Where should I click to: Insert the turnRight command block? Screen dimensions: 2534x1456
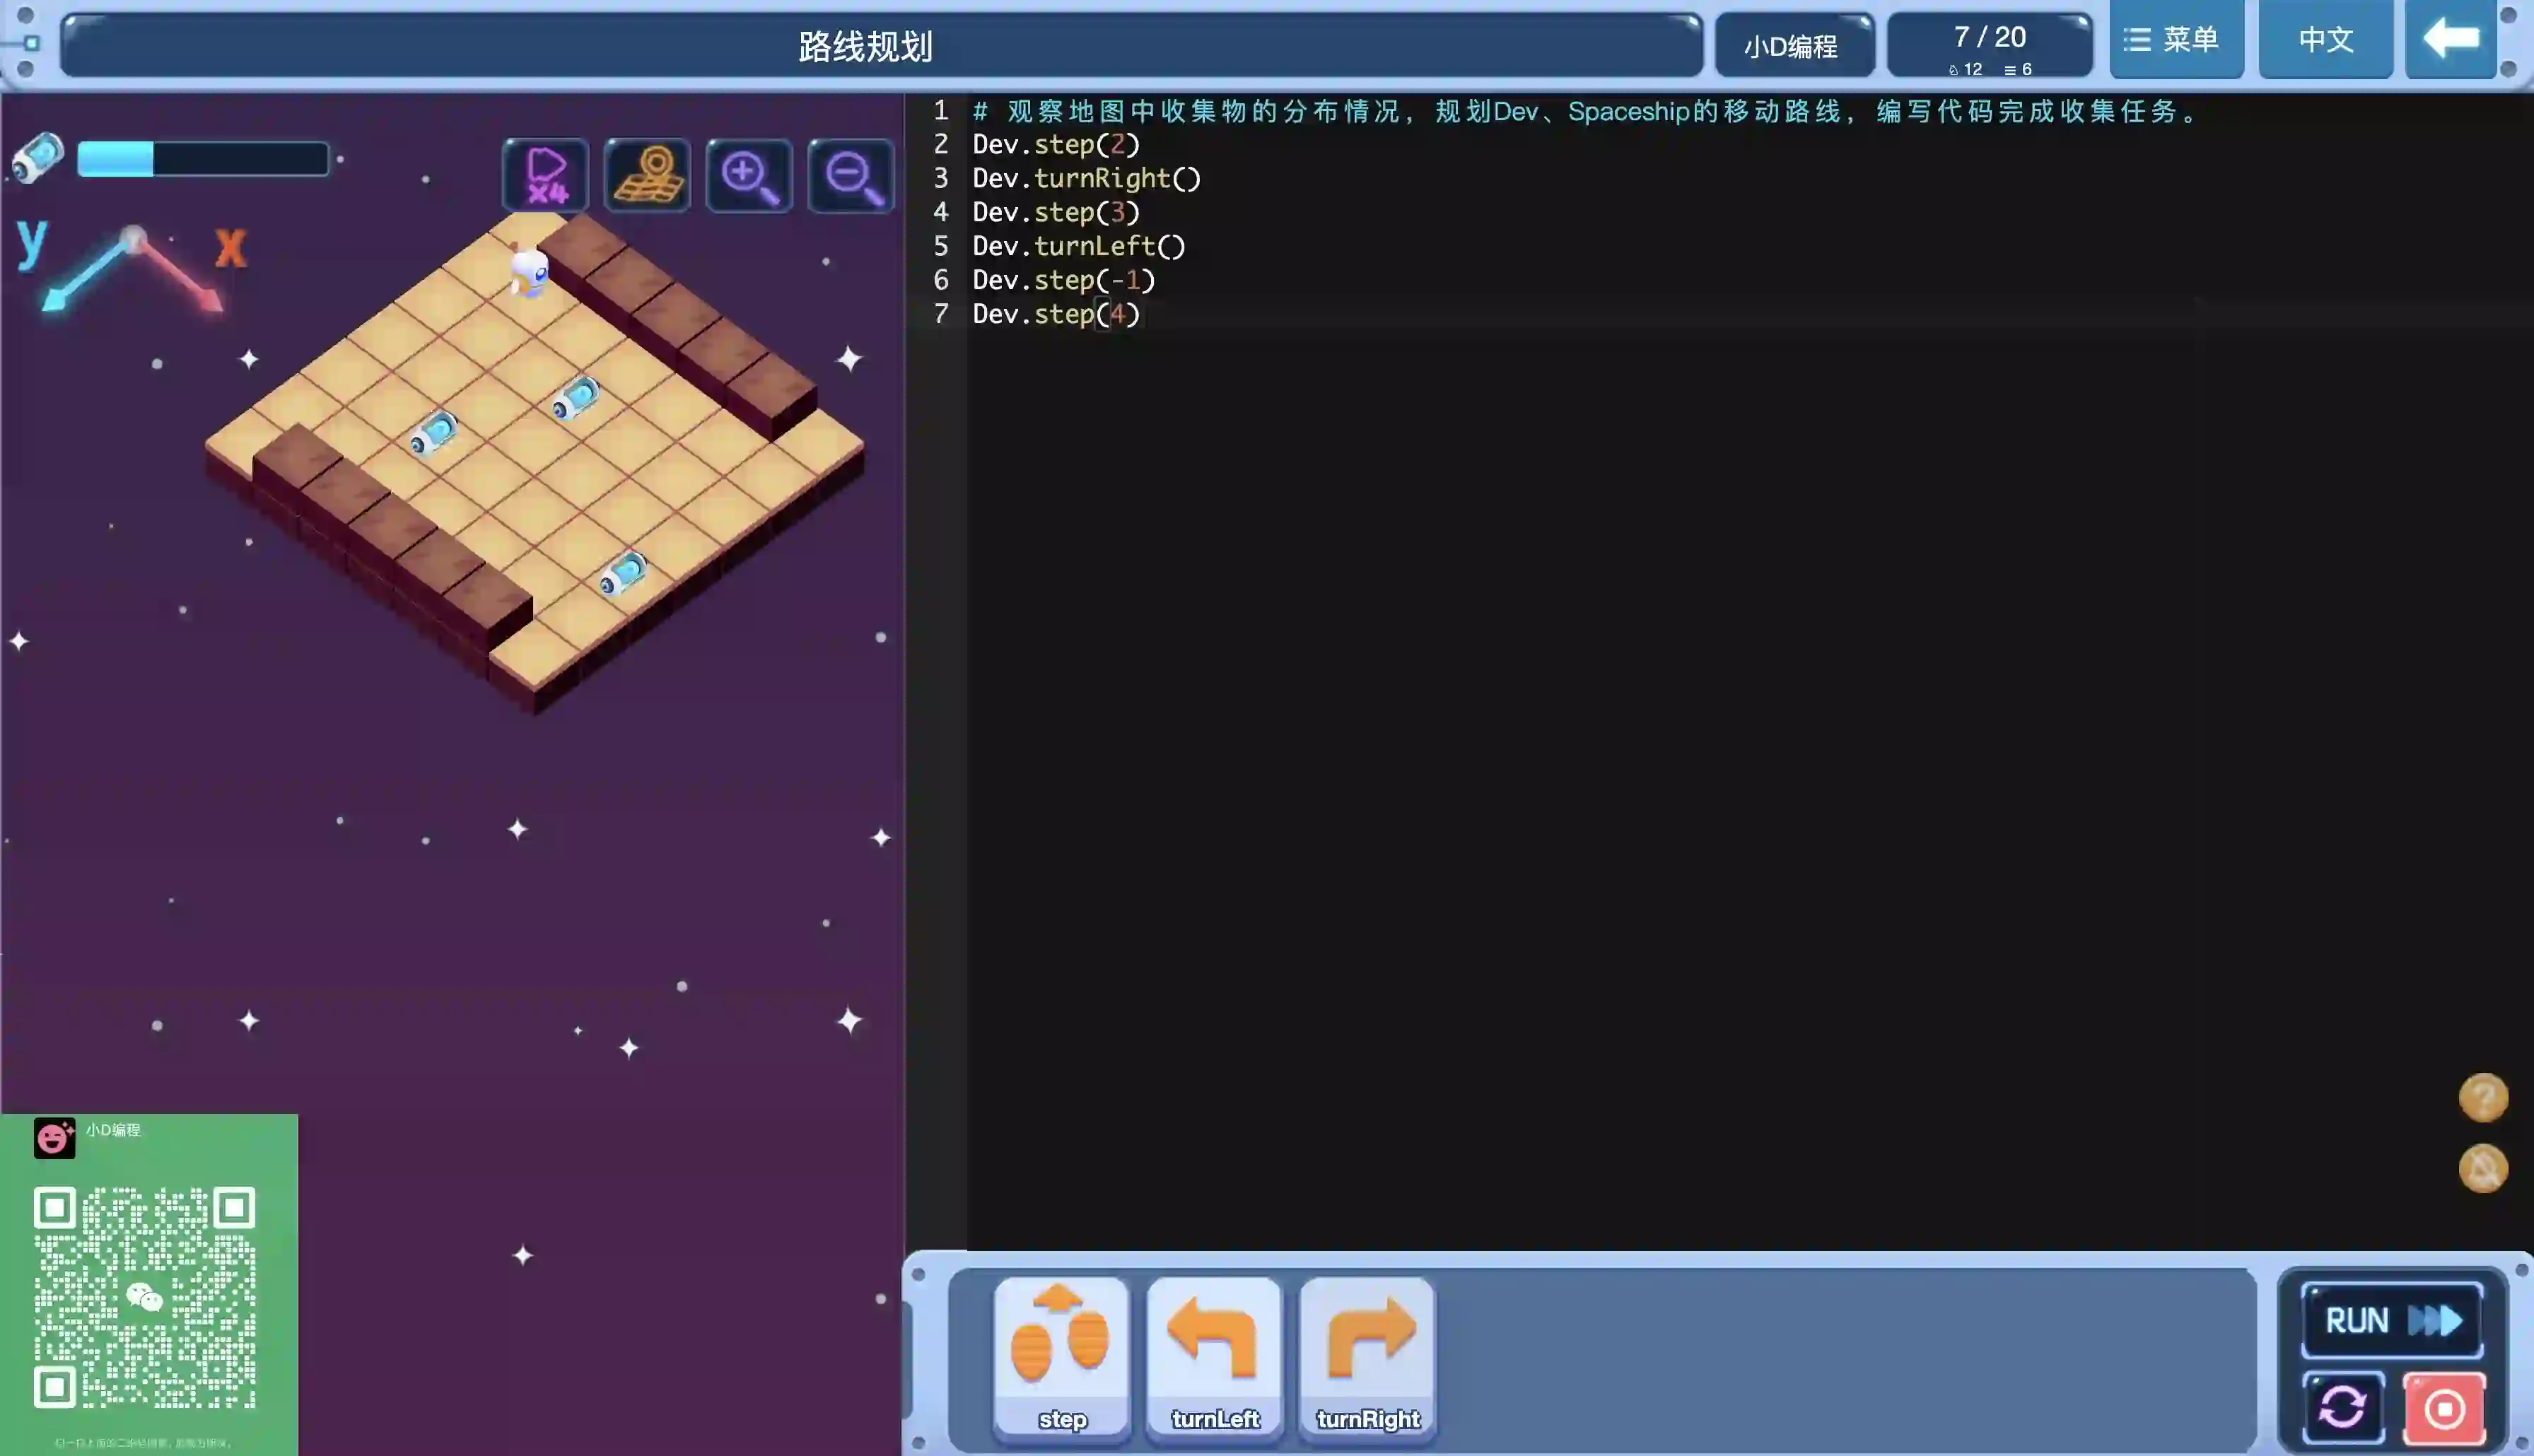pos(1367,1358)
